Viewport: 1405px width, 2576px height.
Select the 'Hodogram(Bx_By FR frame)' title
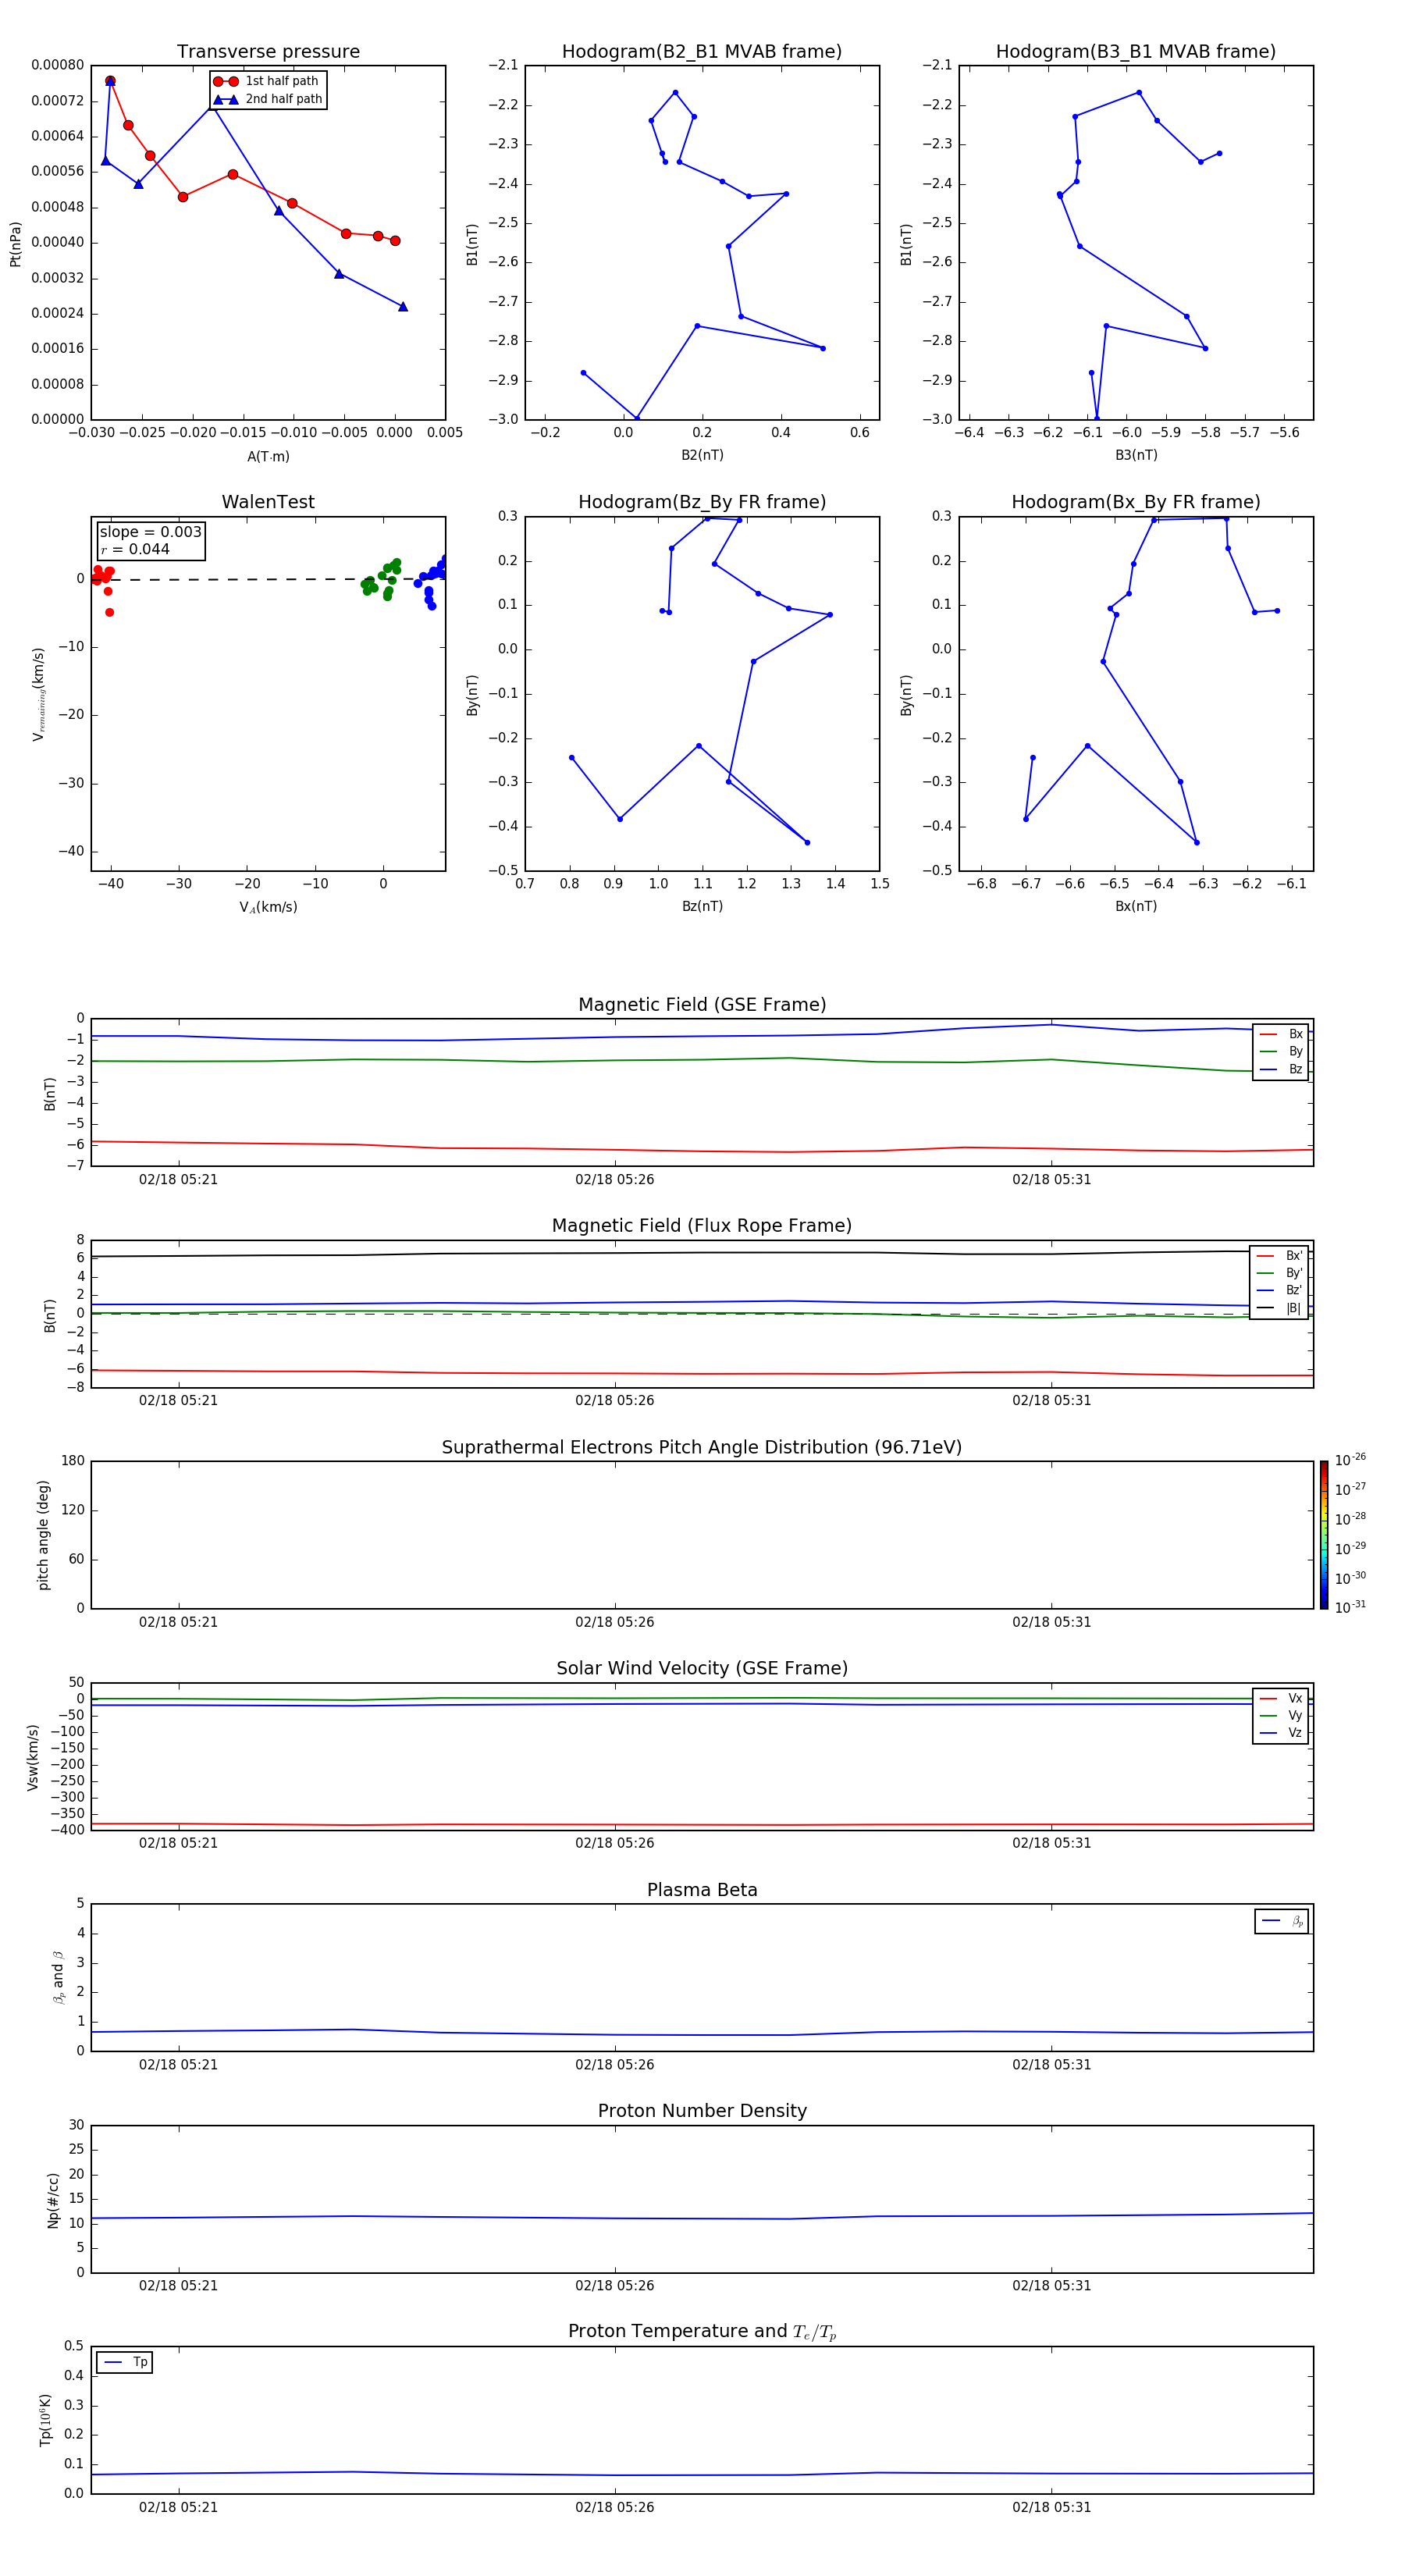(x=1136, y=502)
